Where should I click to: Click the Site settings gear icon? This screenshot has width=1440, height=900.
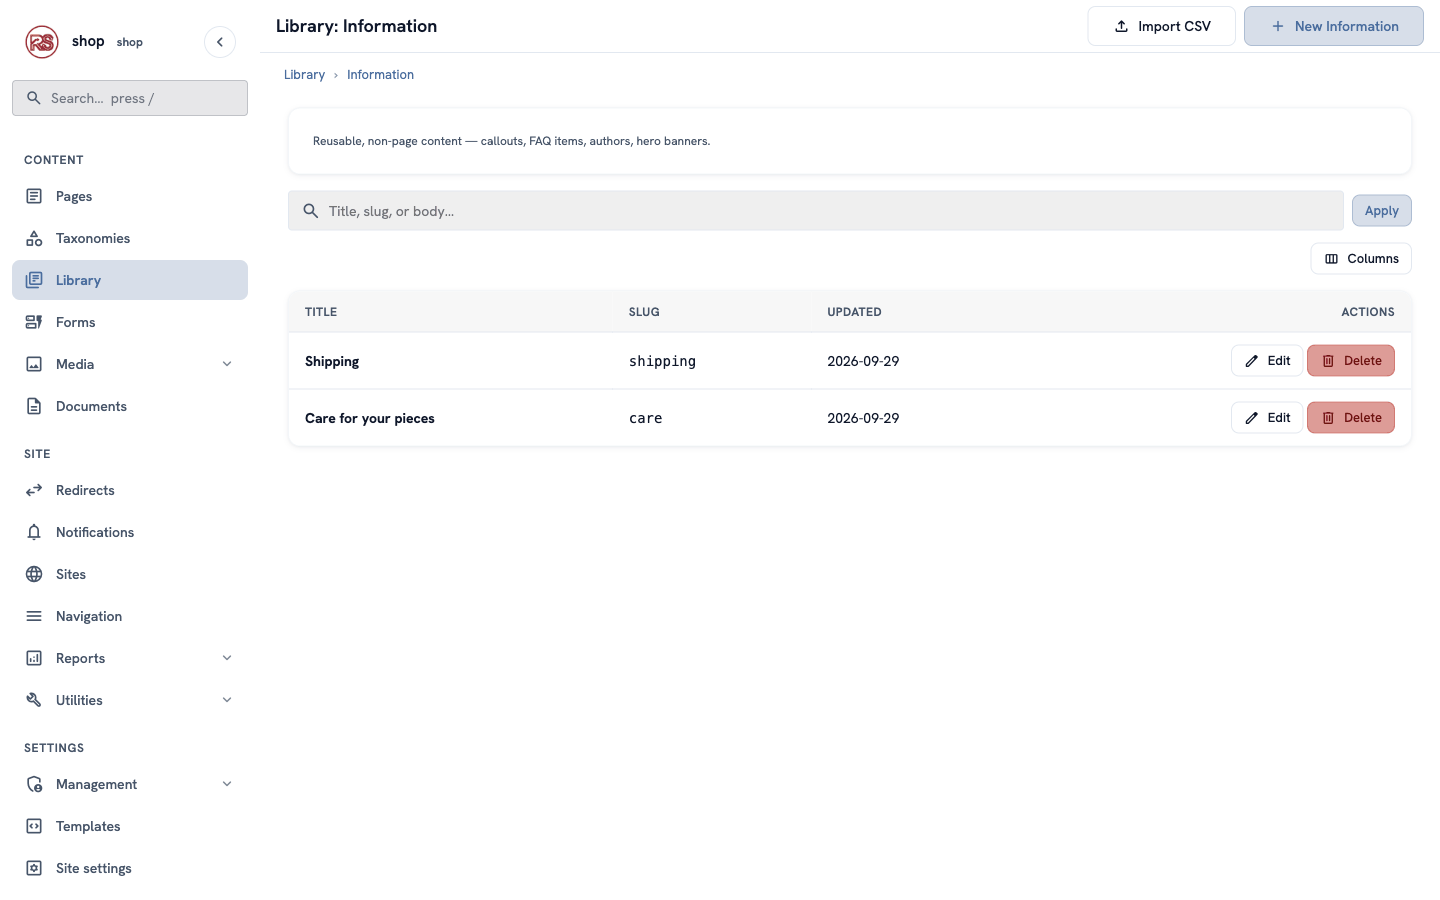[x=34, y=868]
